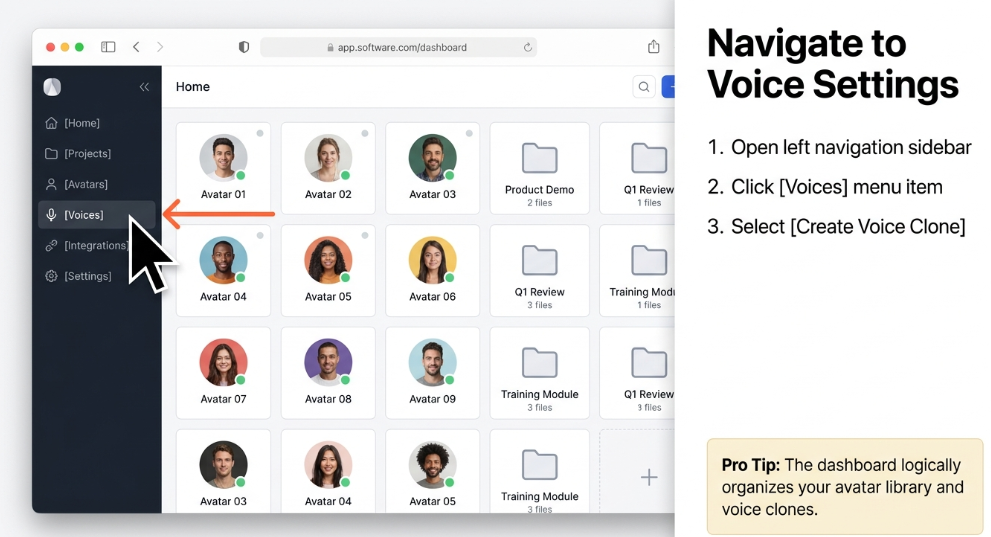Screen dimensions: 991x537
Task: Go back using the browser back arrow
Action: 136,47
